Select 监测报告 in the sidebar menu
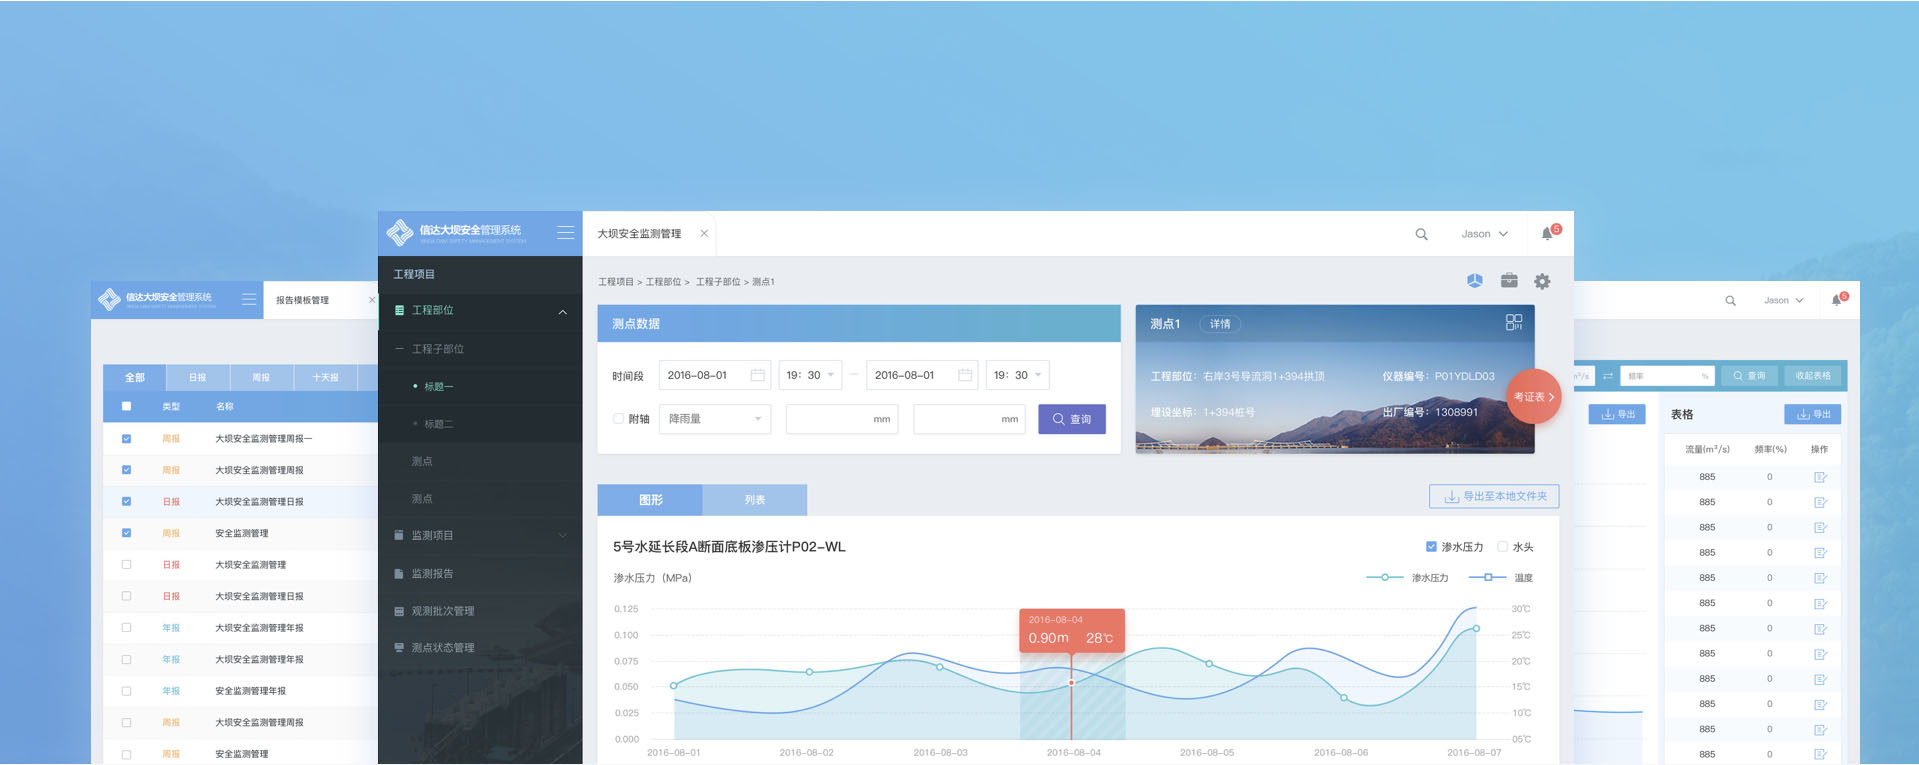Image resolution: width=1919 pixels, height=765 pixels. coord(432,574)
